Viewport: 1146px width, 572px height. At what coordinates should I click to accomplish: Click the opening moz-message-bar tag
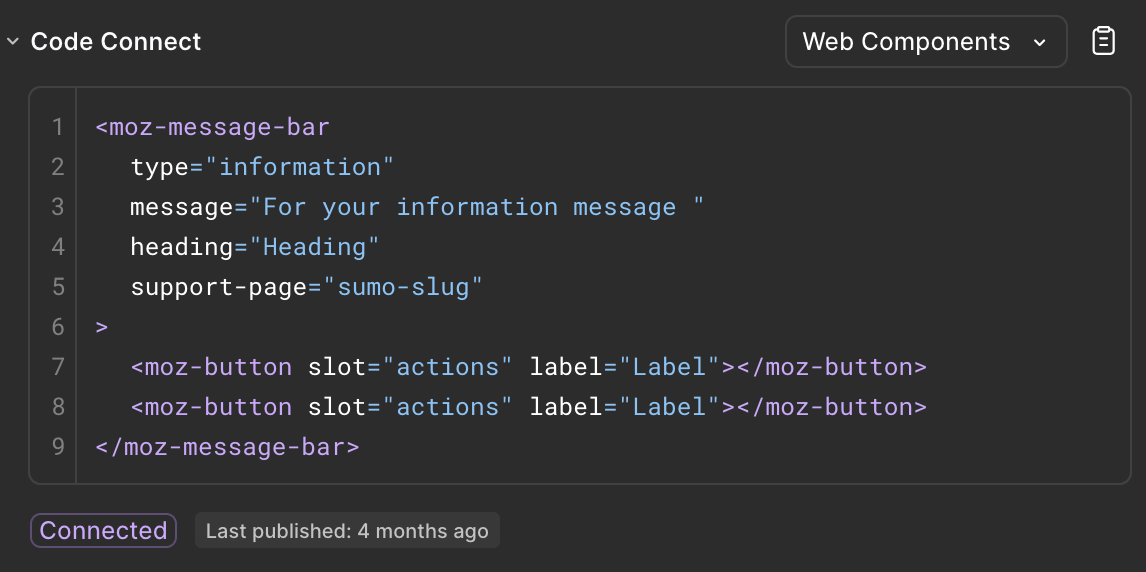[213, 127]
